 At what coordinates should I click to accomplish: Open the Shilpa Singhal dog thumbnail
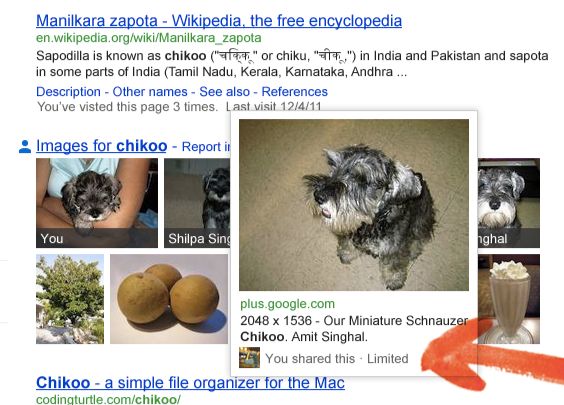197,203
